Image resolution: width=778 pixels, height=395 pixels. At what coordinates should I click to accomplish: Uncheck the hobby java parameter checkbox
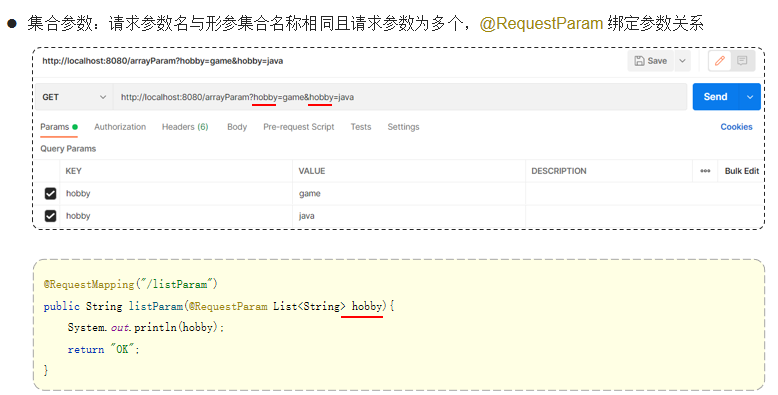pos(50,216)
